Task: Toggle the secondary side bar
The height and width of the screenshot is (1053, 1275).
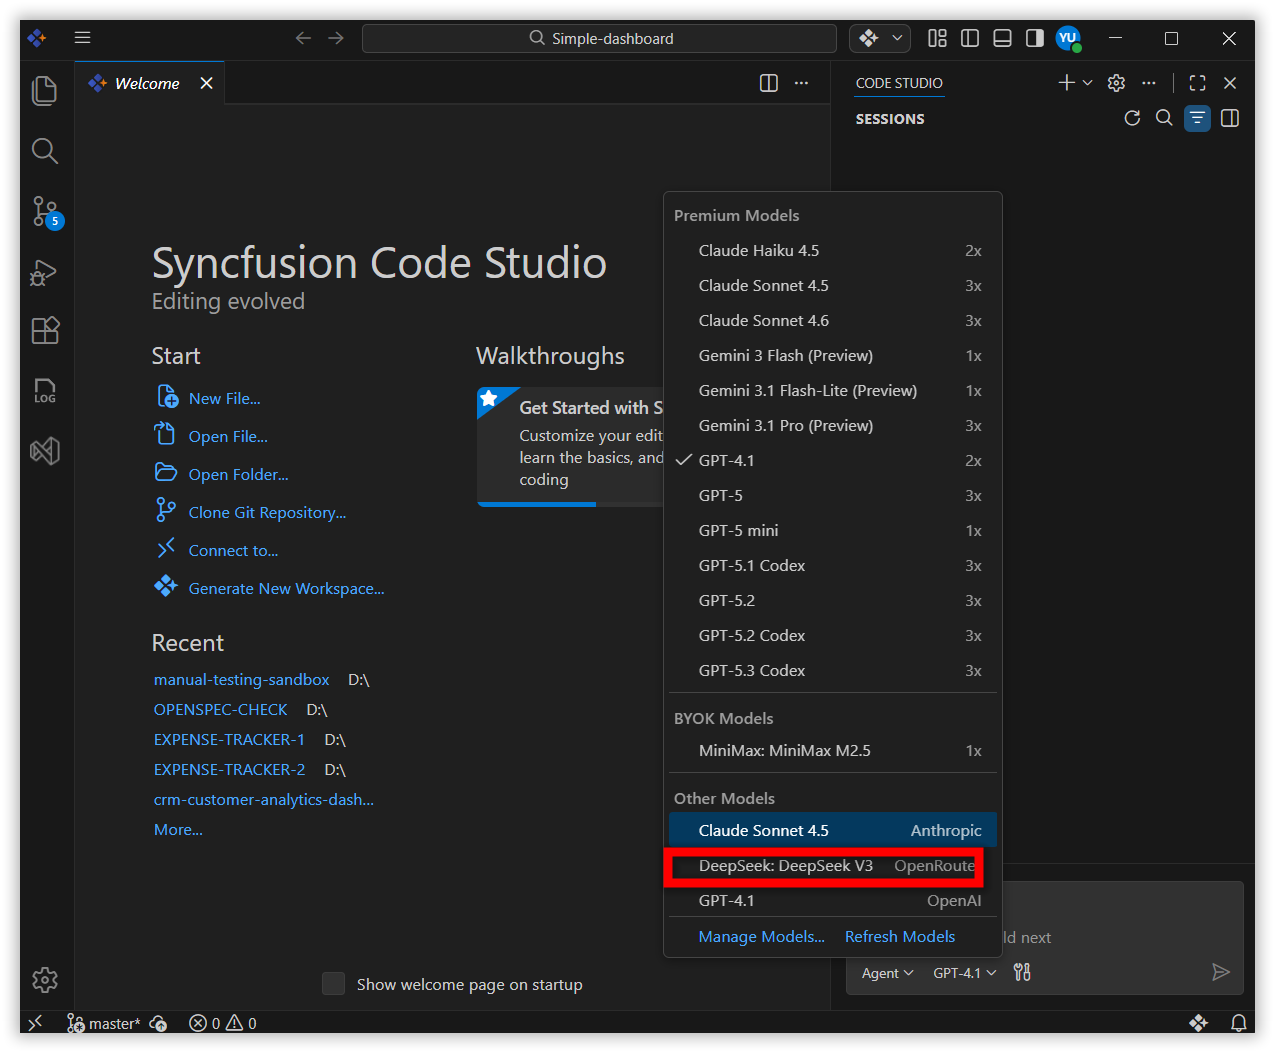Action: pos(1035,38)
